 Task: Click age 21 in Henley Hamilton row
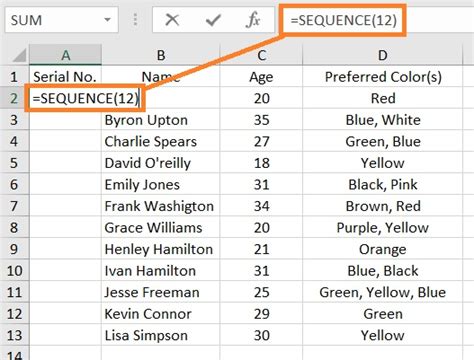point(261,249)
